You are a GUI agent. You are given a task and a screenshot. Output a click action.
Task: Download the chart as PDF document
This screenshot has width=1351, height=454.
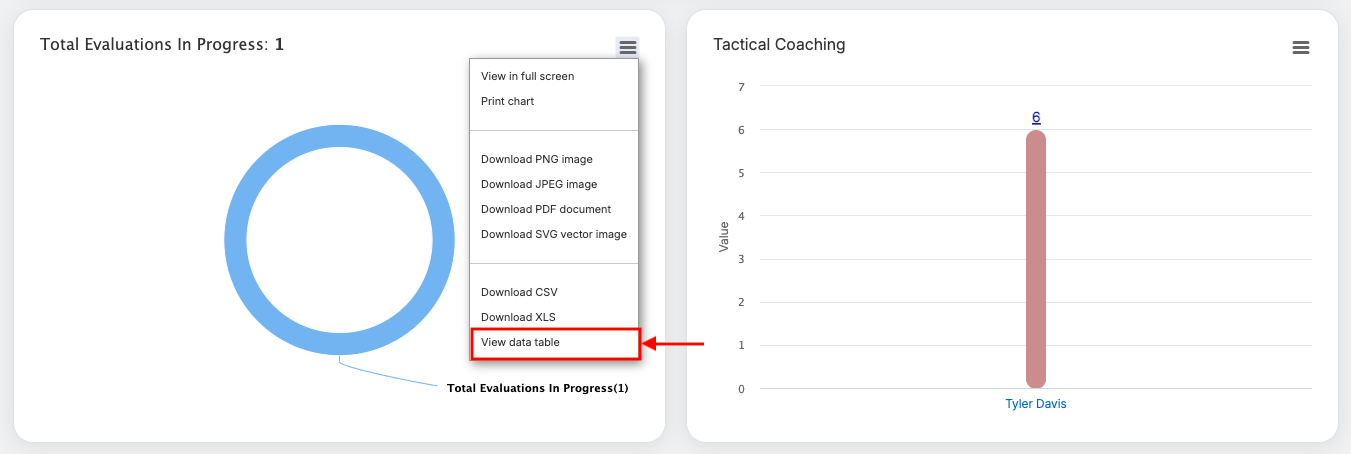click(x=545, y=209)
